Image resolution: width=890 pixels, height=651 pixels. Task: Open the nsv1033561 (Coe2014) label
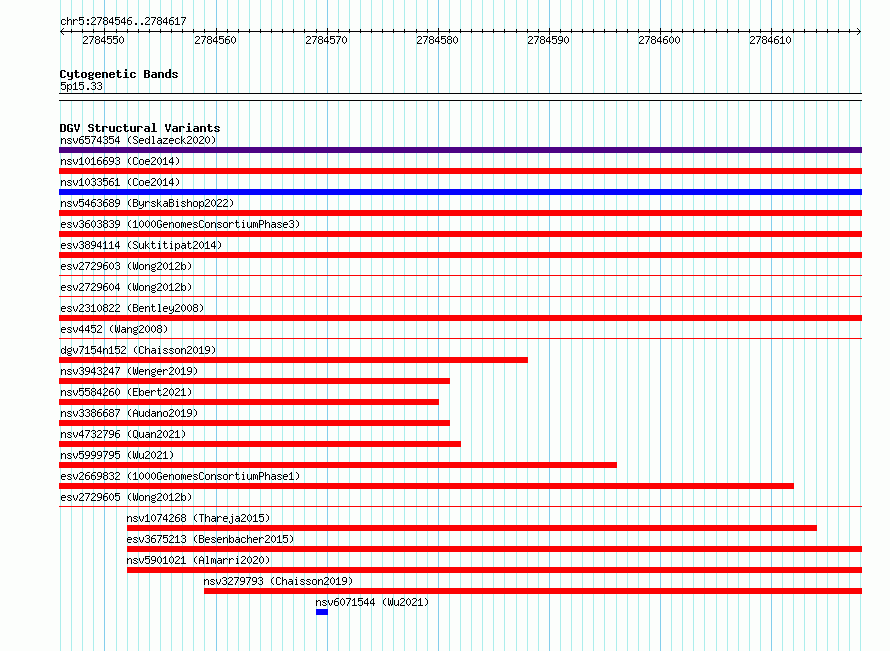pyautogui.click(x=120, y=182)
